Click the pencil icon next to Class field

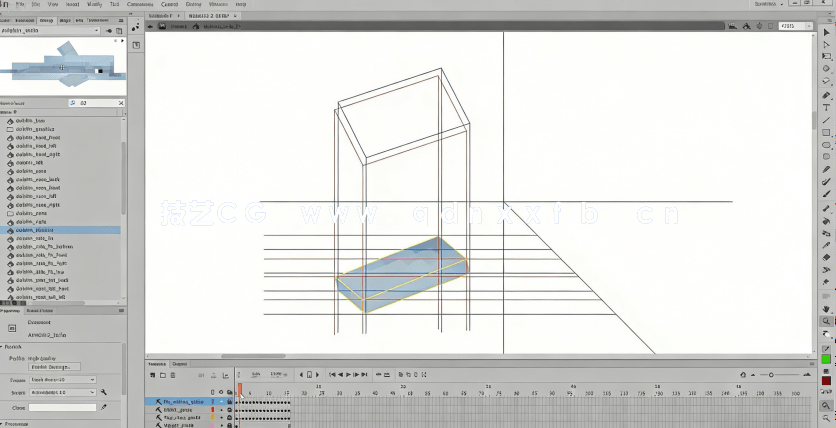click(x=104, y=407)
